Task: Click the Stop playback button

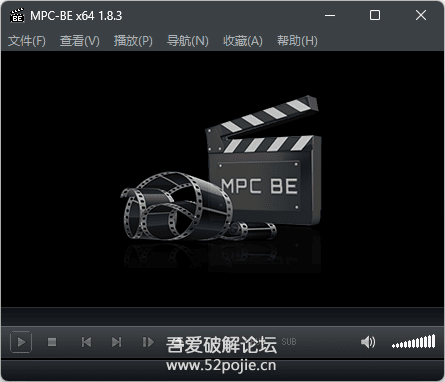Action: click(x=52, y=342)
